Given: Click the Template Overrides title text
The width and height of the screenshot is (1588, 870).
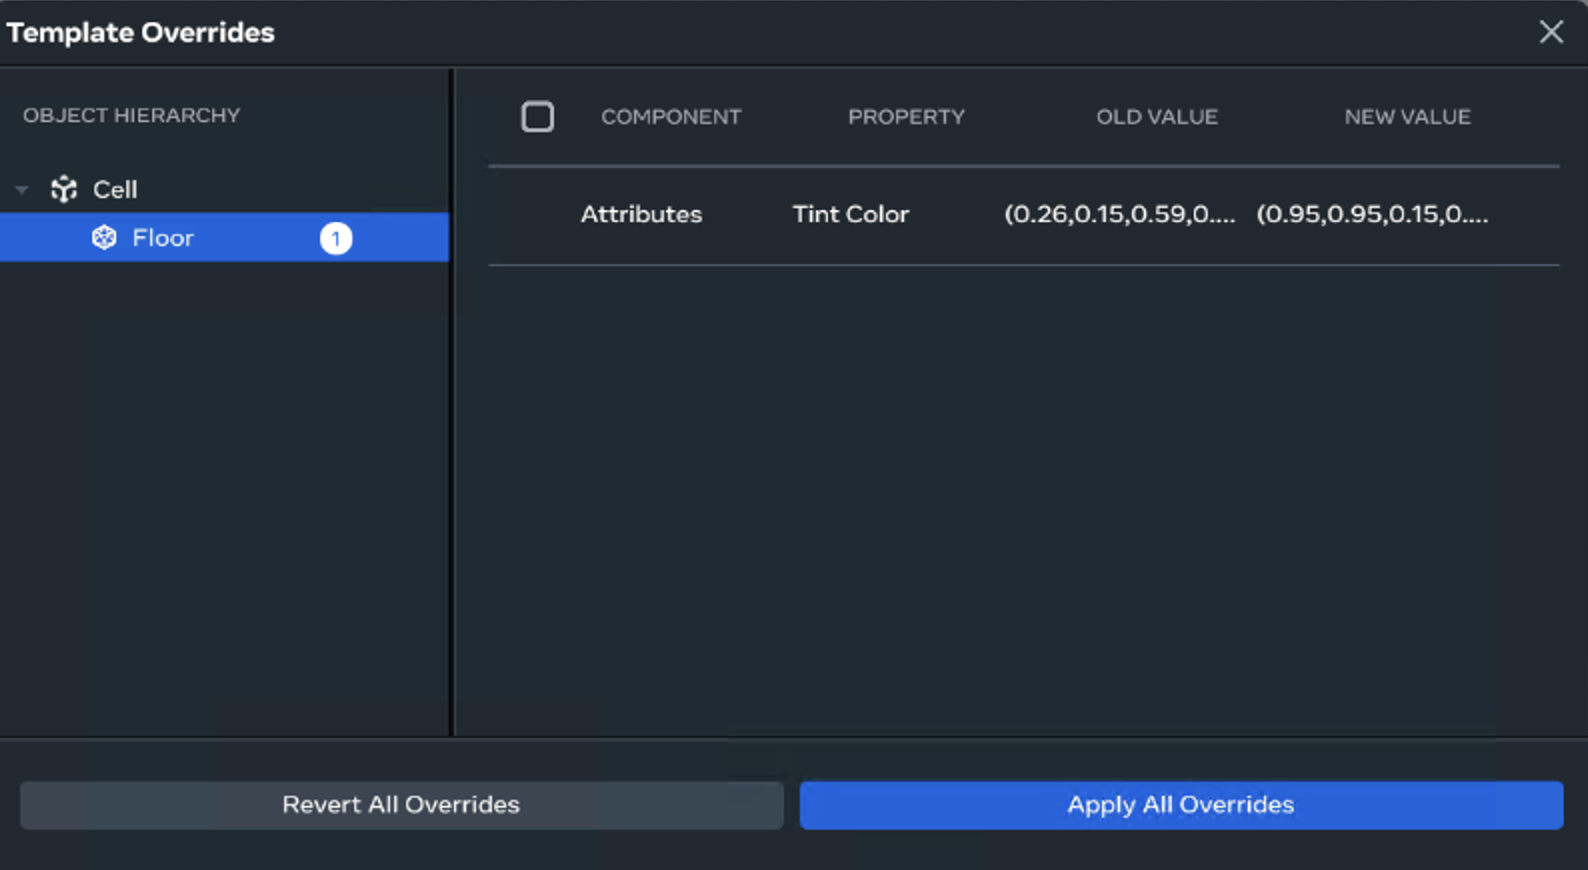Looking at the screenshot, I should tap(141, 32).
